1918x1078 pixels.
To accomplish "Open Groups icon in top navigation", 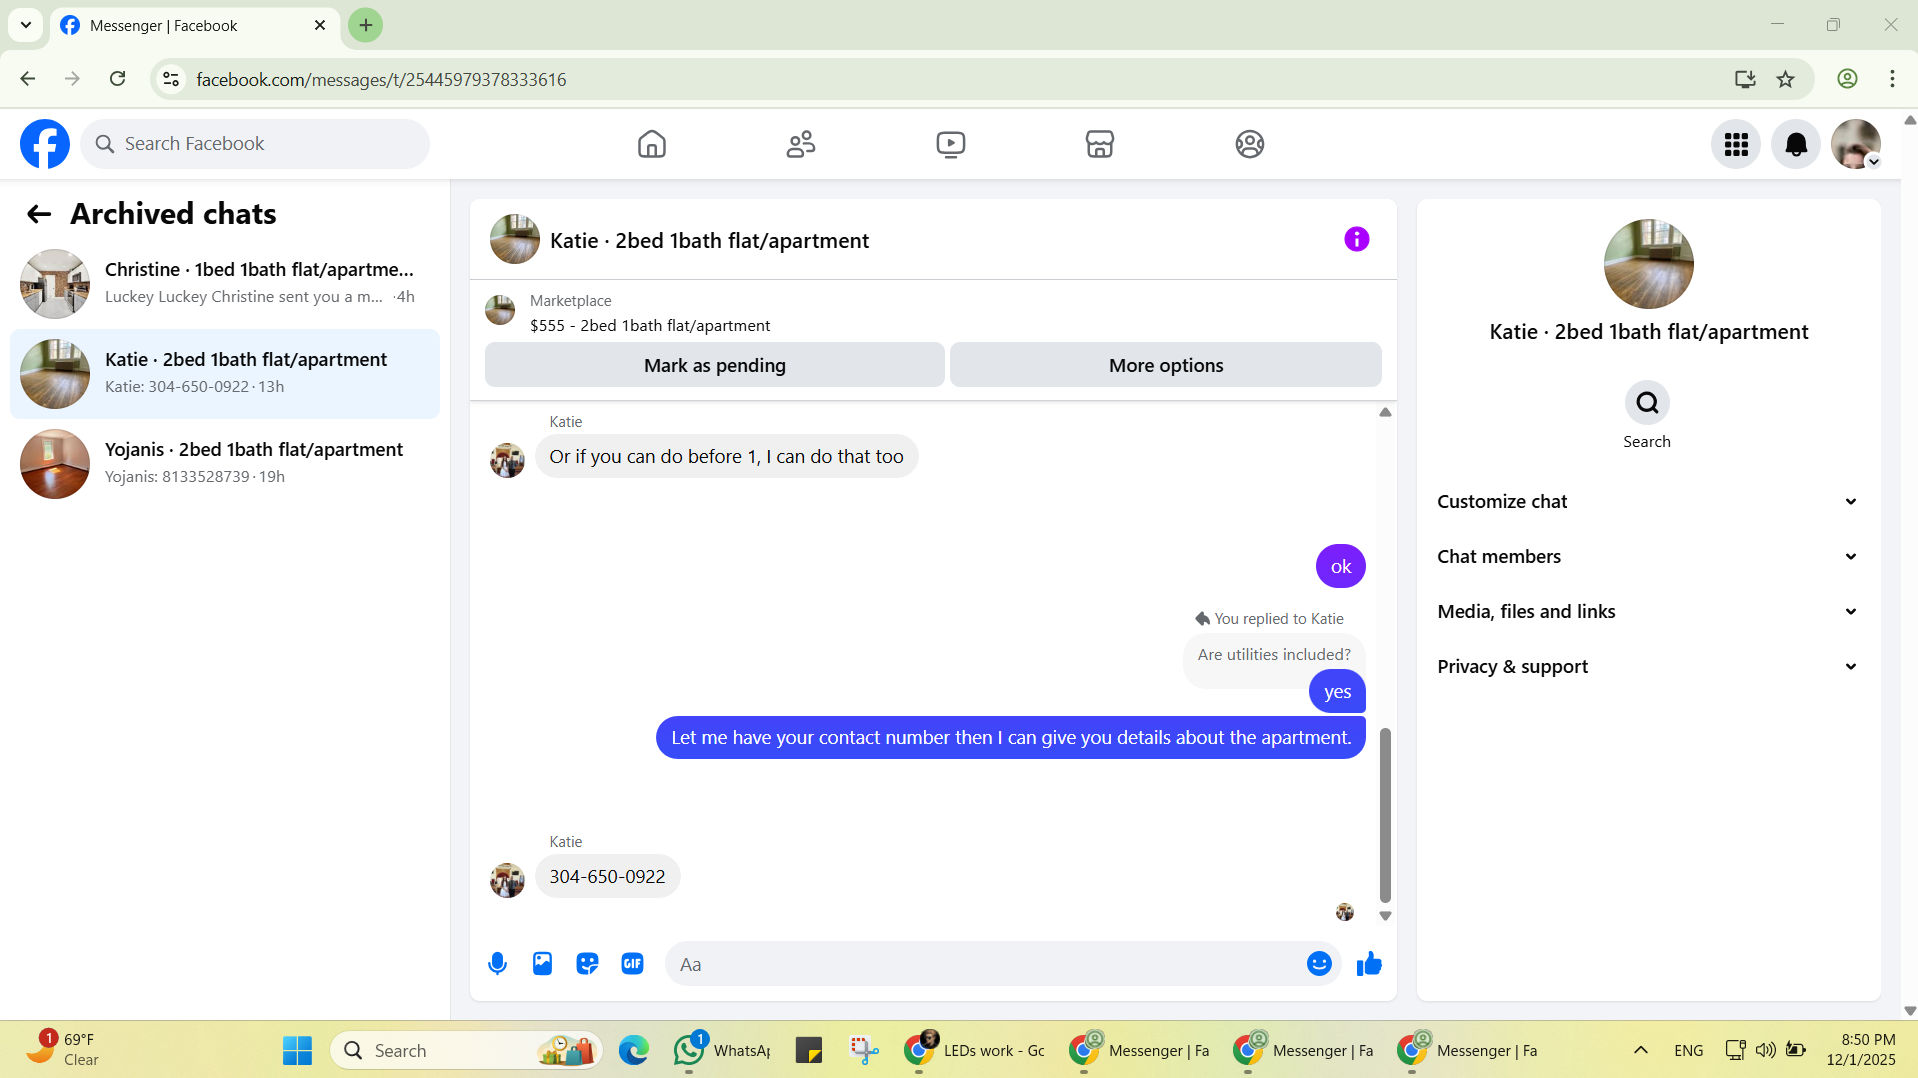I will (x=1249, y=144).
